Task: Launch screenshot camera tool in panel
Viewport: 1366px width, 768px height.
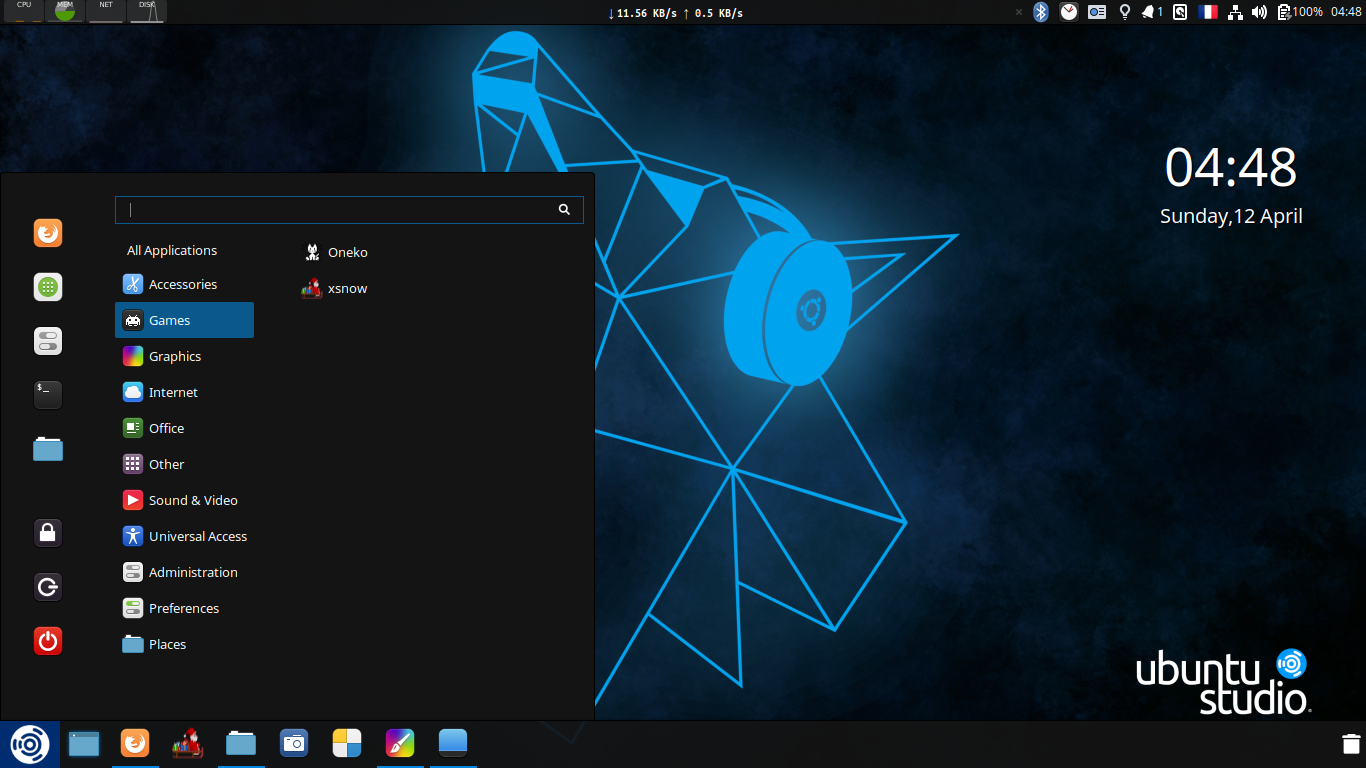Action: click(294, 743)
